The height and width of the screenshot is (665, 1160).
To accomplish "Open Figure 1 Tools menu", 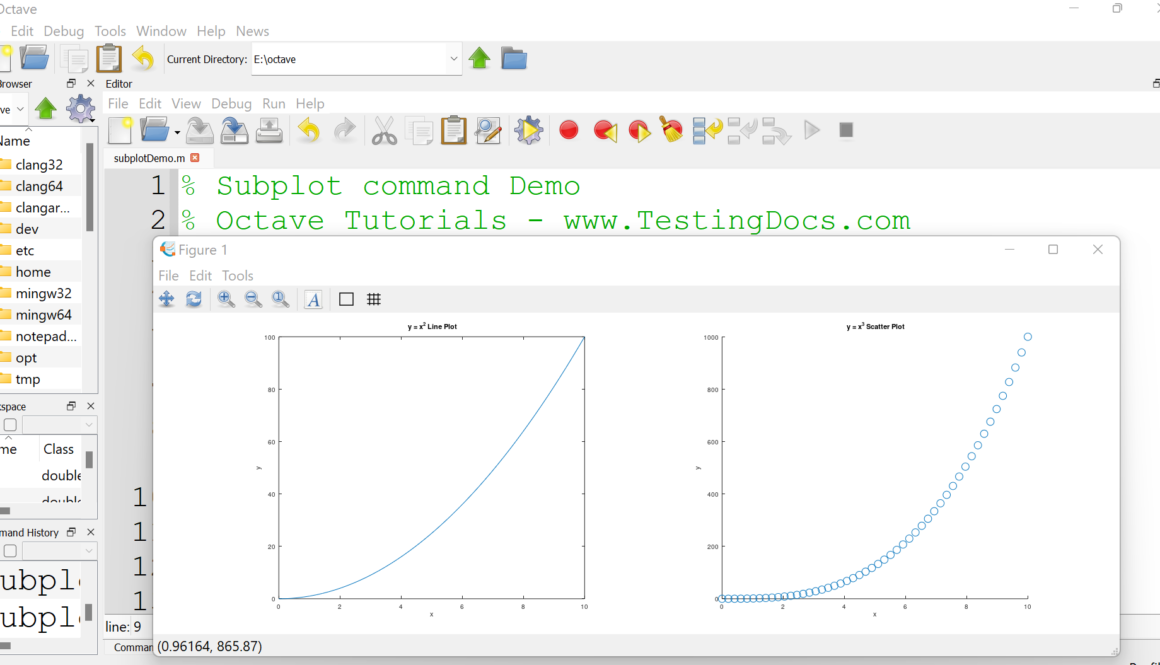I will coord(237,275).
